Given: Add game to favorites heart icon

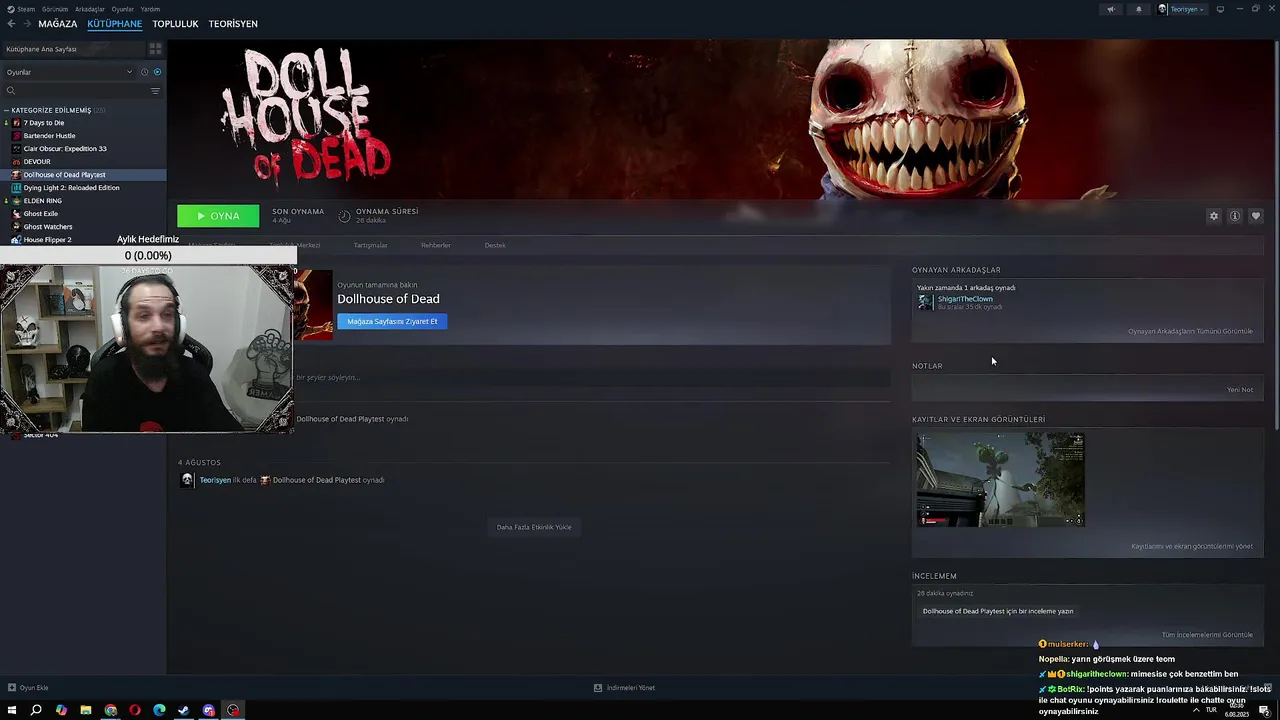Looking at the screenshot, I should point(1256,216).
